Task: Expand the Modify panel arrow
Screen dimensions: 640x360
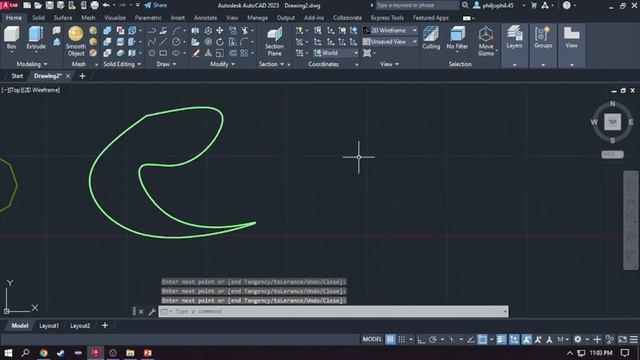Action: tap(233, 64)
